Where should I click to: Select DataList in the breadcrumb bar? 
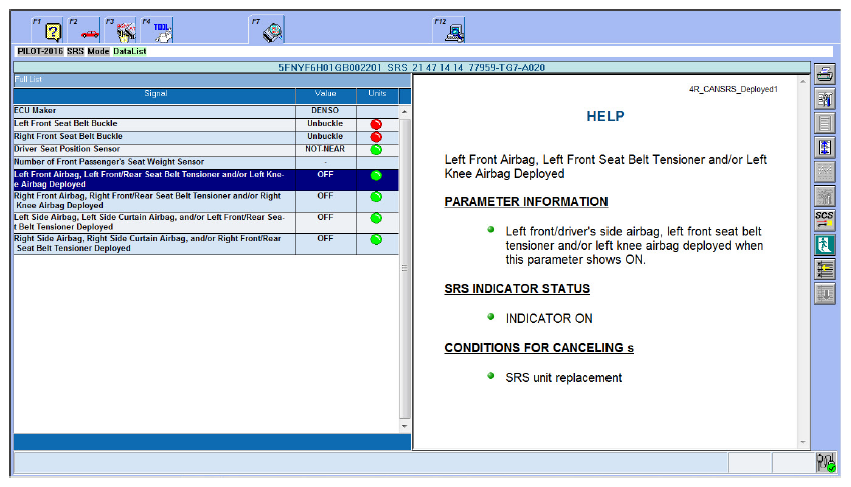[130, 51]
